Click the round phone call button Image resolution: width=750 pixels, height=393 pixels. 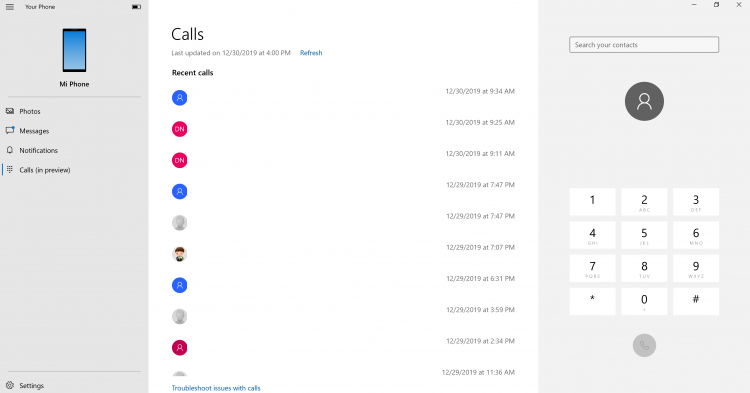pyautogui.click(x=644, y=345)
